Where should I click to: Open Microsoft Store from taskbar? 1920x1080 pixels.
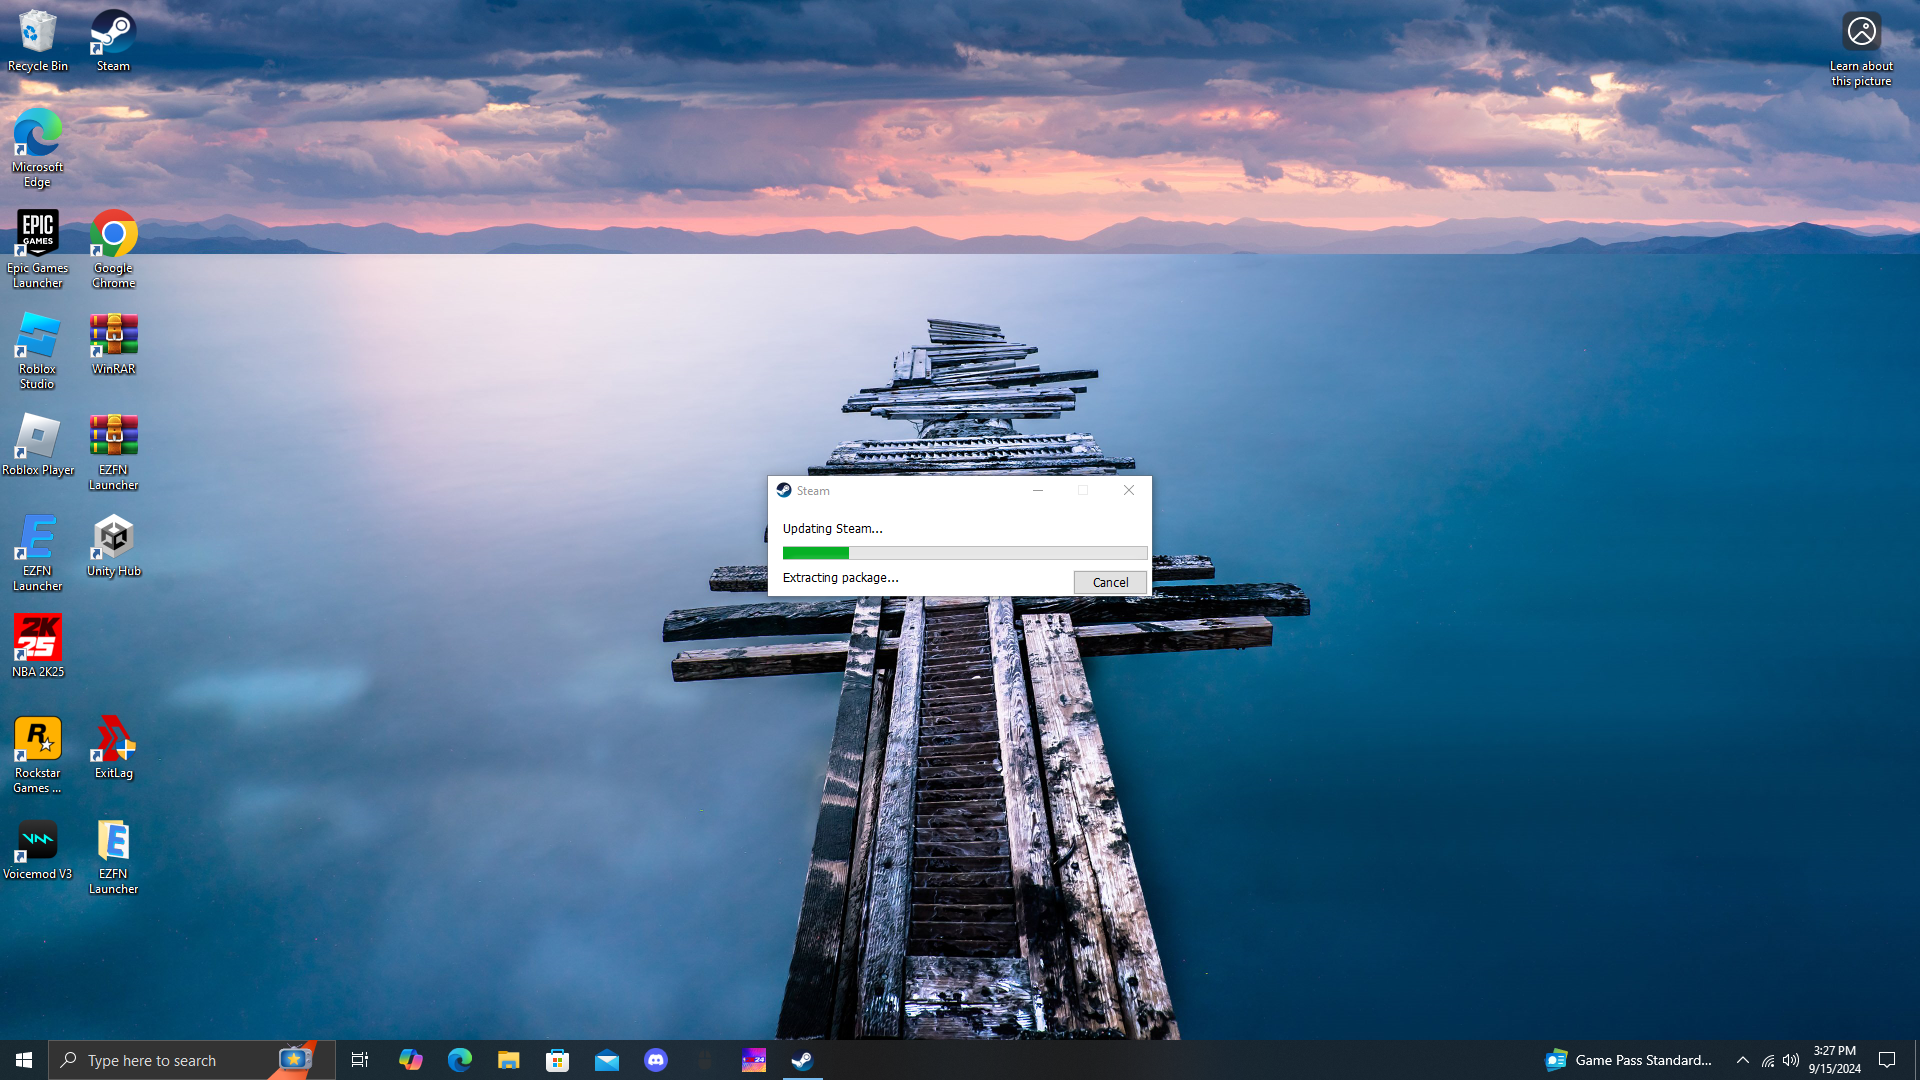coord(558,1060)
